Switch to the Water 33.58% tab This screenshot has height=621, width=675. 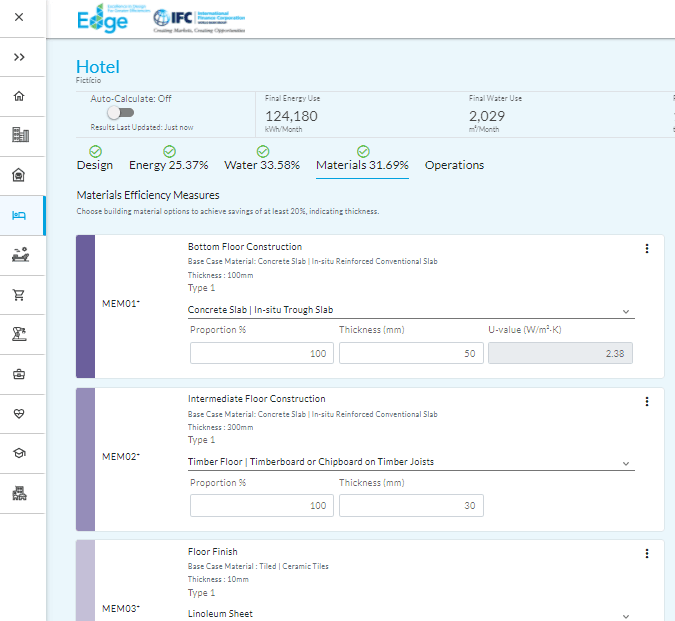pyautogui.click(x=262, y=165)
